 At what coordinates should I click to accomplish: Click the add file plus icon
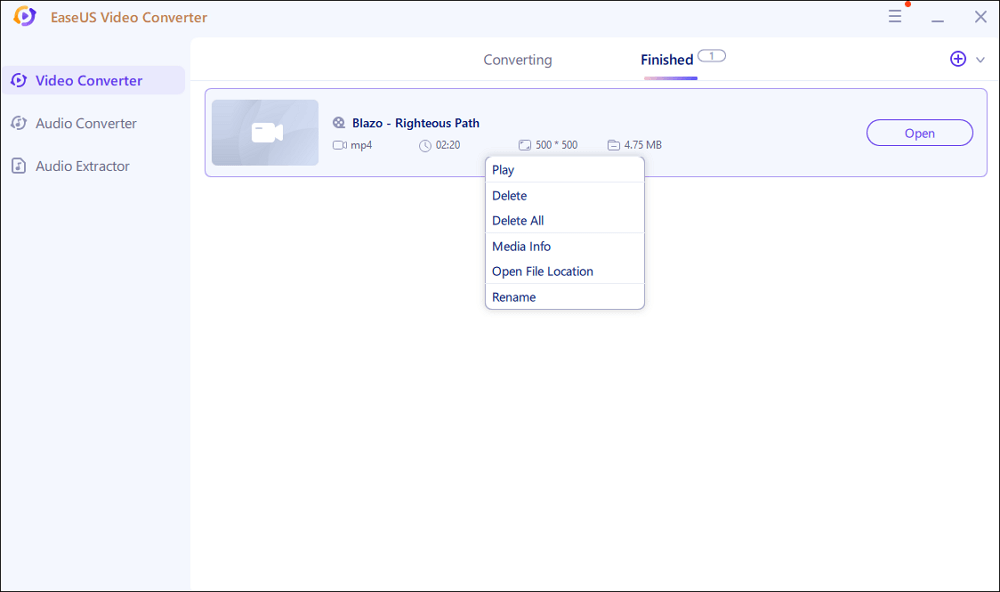(x=958, y=59)
